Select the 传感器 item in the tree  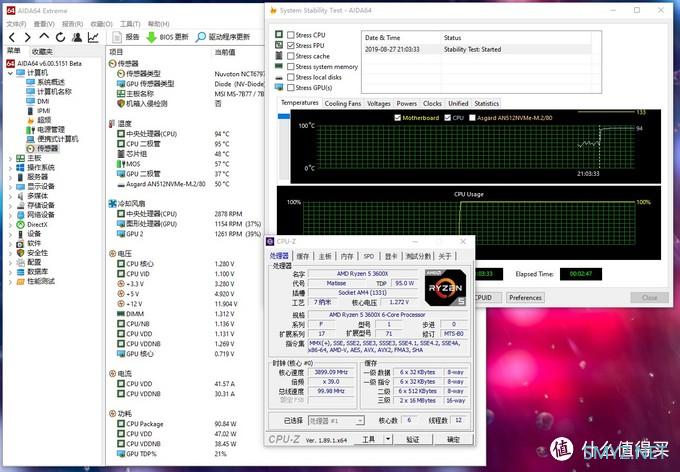tap(47, 148)
